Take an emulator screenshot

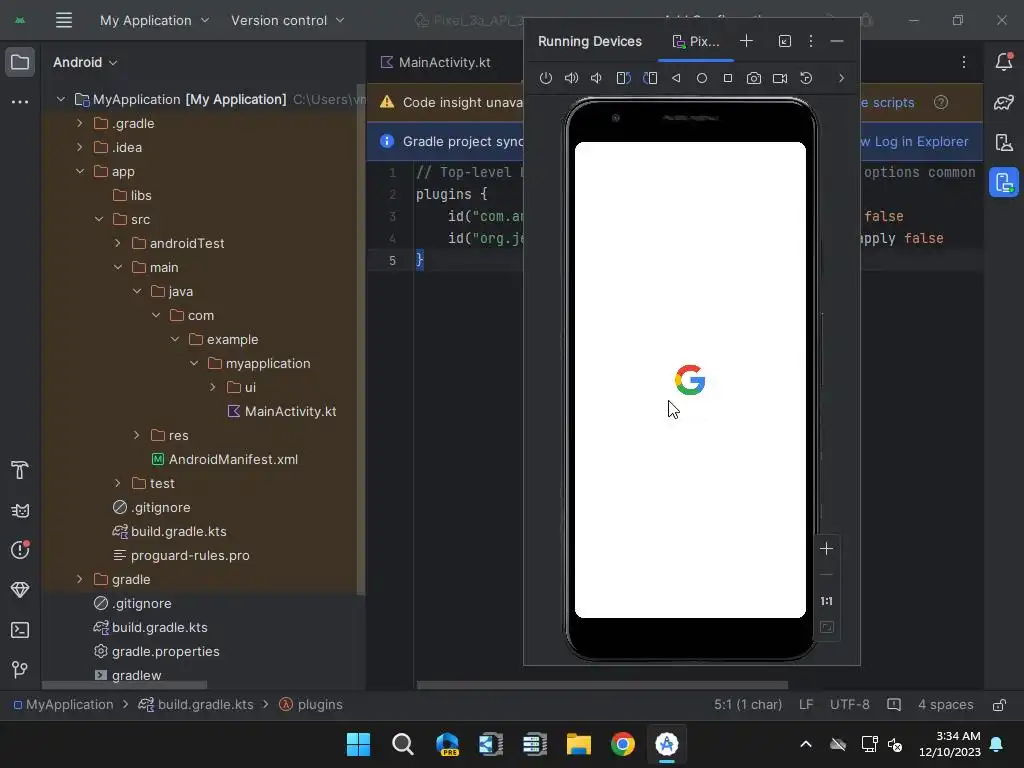[754, 78]
